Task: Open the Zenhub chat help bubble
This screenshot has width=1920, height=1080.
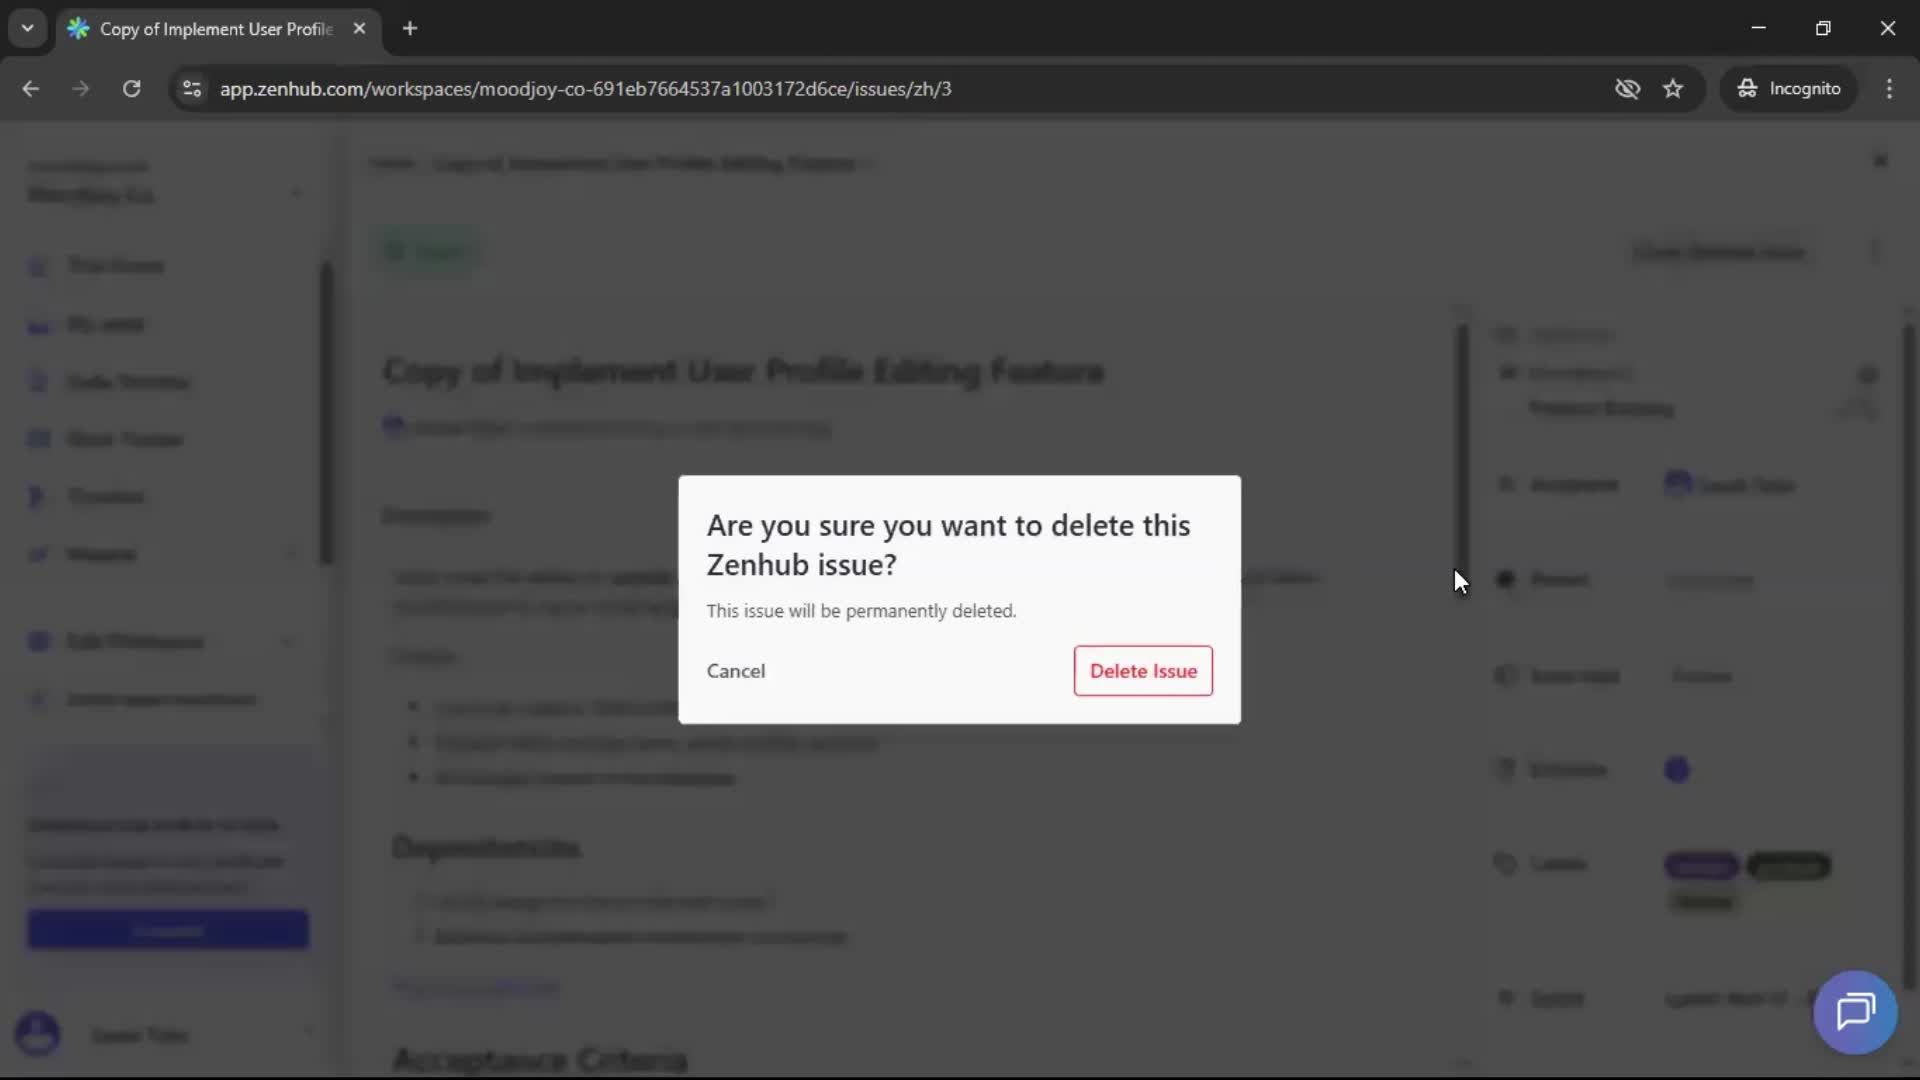Action: click(x=1855, y=1013)
